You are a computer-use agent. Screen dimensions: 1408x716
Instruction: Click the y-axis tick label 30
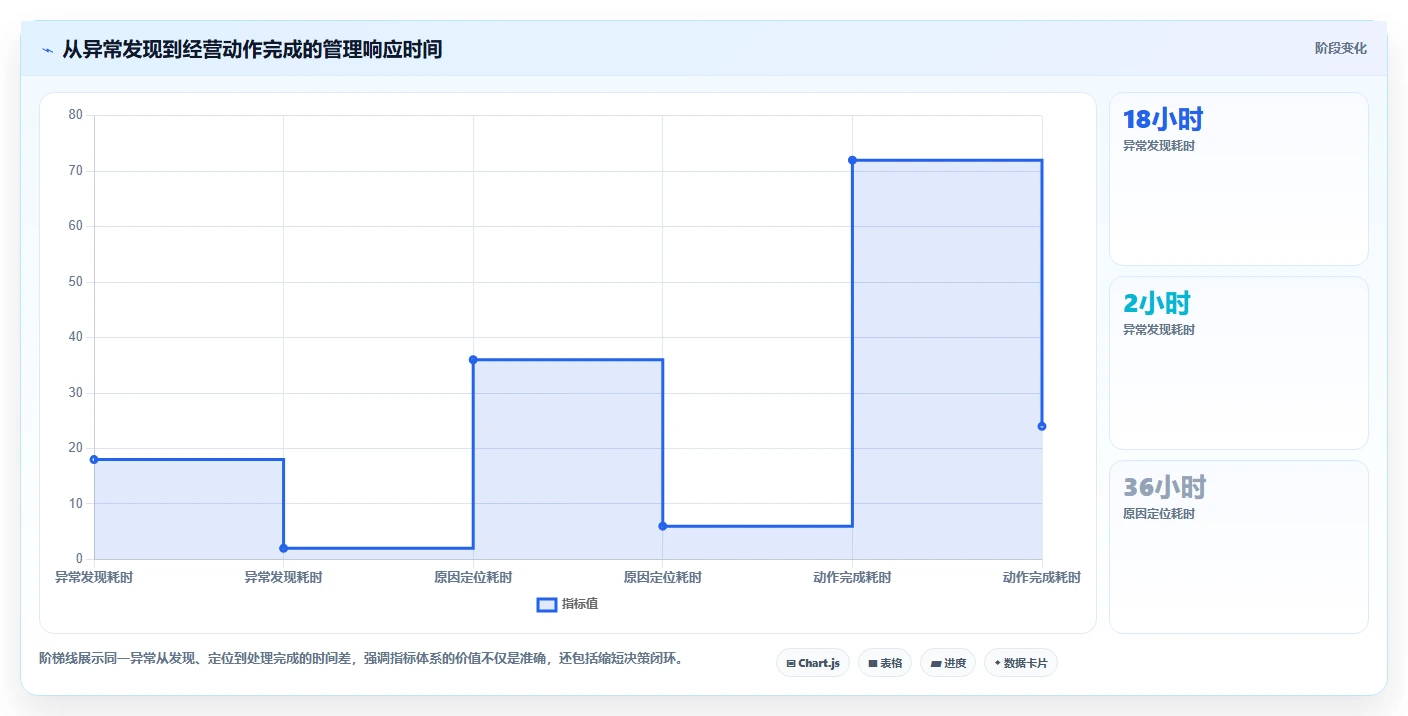(76, 393)
